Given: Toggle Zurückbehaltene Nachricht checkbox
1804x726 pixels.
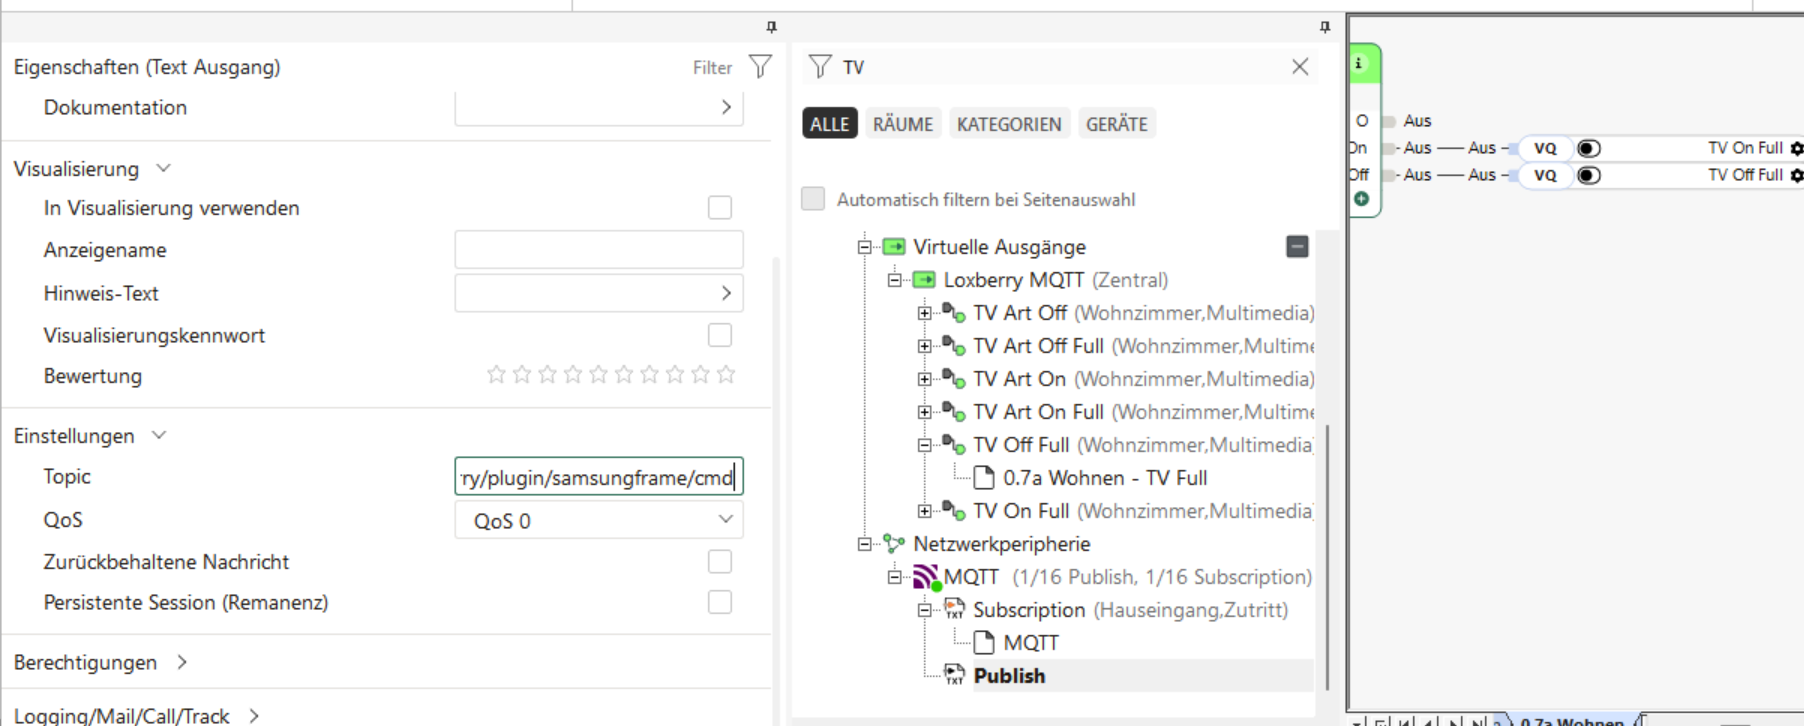Looking at the screenshot, I should 720,562.
